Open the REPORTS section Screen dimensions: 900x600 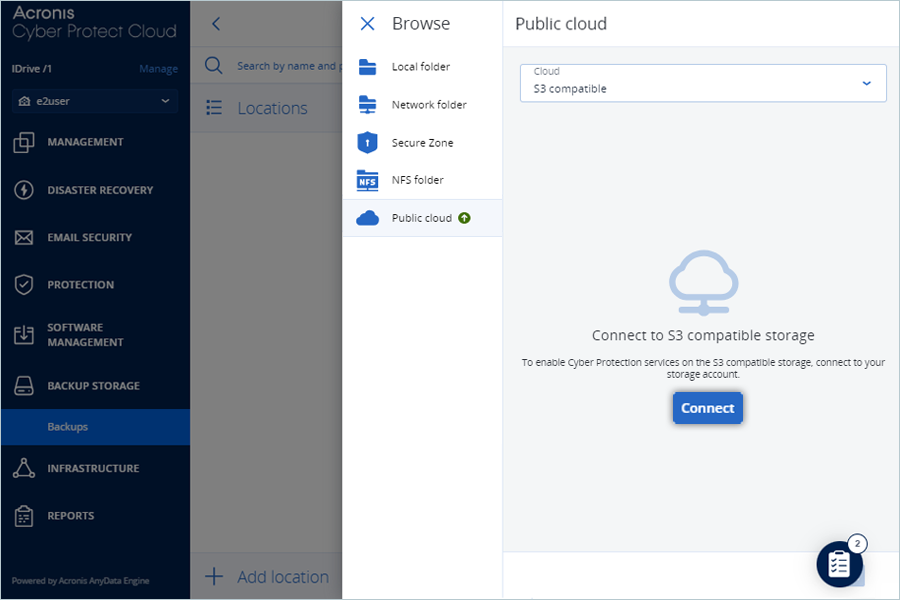pos(71,516)
